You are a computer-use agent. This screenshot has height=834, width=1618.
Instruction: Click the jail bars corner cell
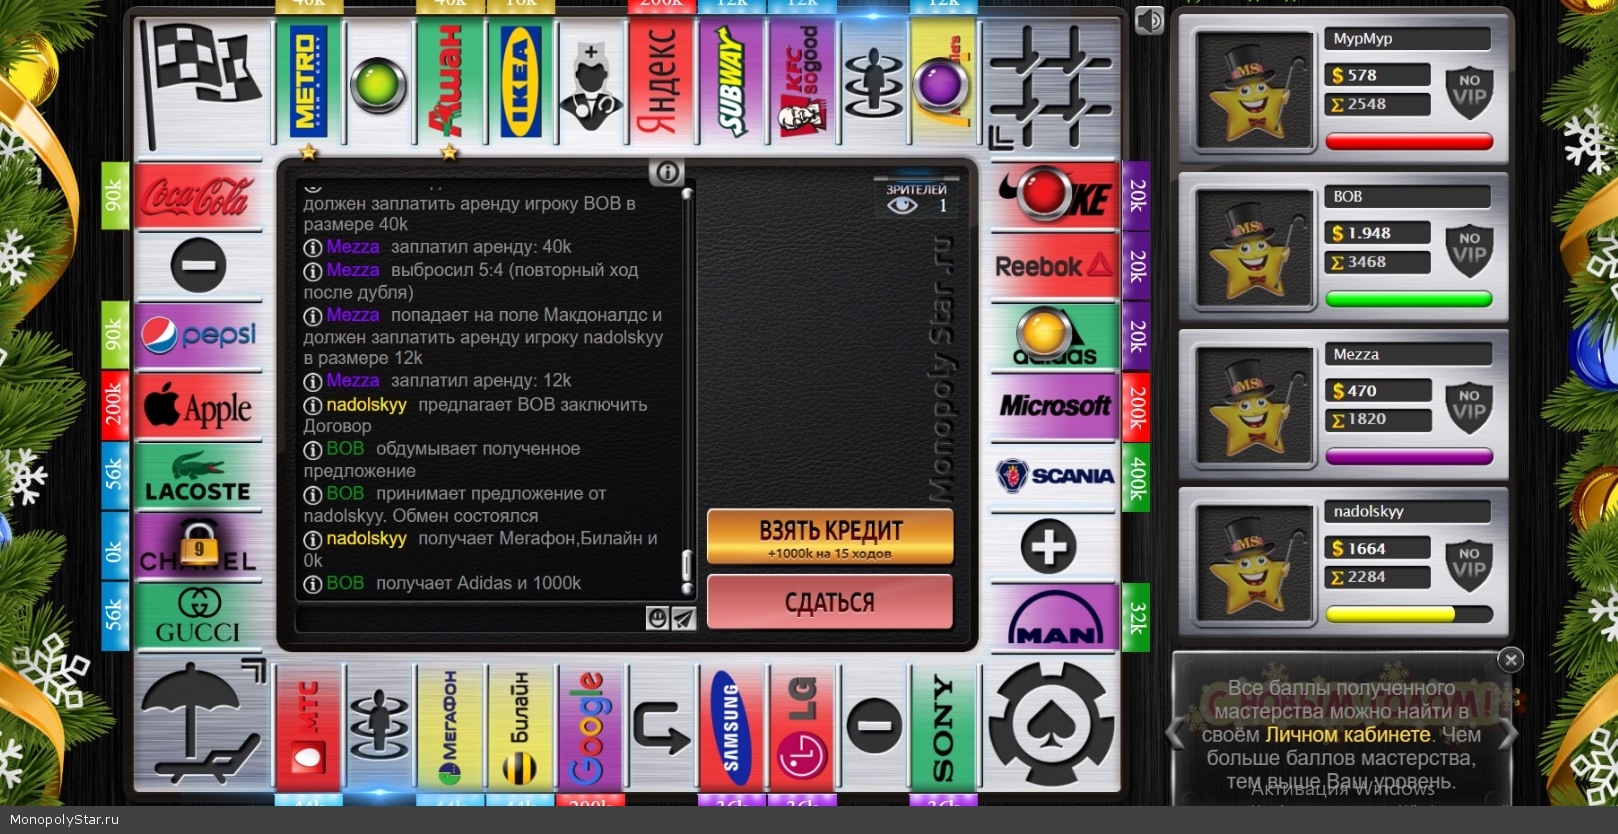(1052, 85)
